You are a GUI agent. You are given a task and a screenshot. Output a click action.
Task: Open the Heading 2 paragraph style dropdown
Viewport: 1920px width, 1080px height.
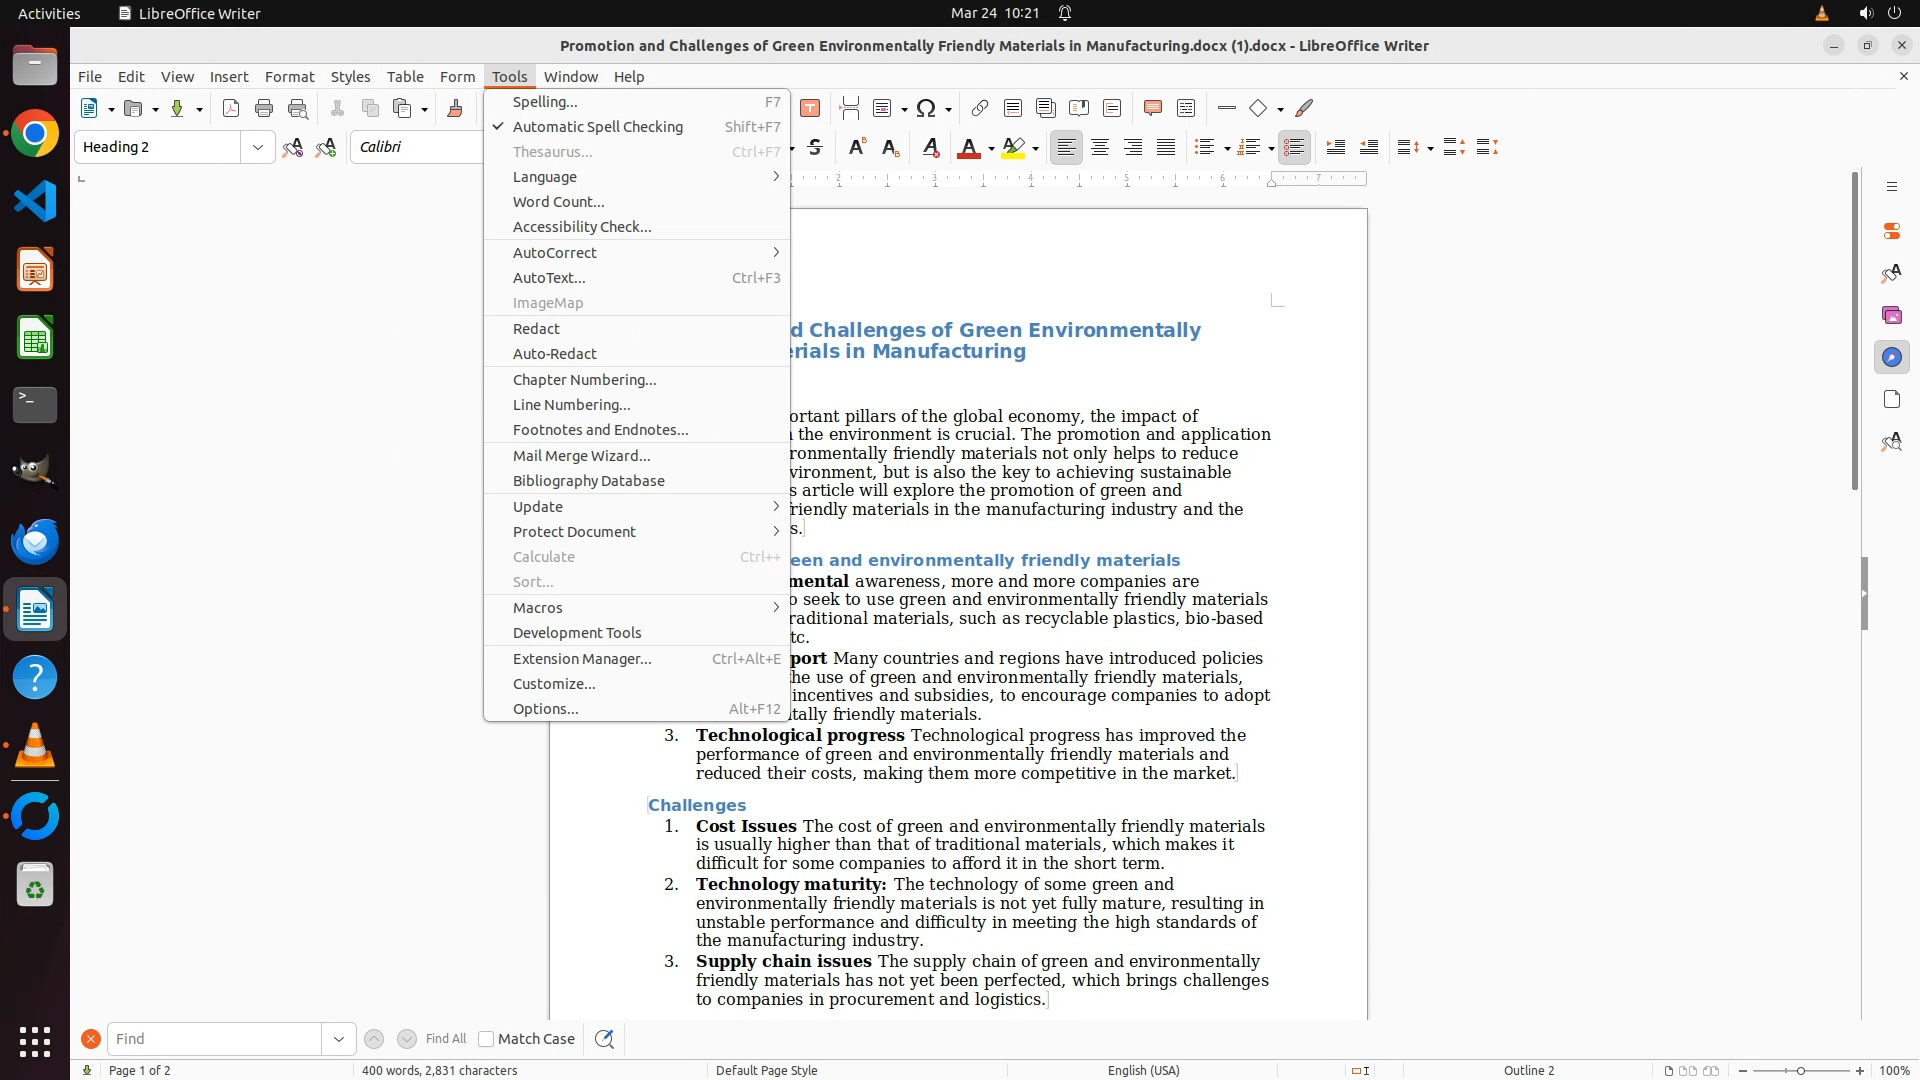257,147
